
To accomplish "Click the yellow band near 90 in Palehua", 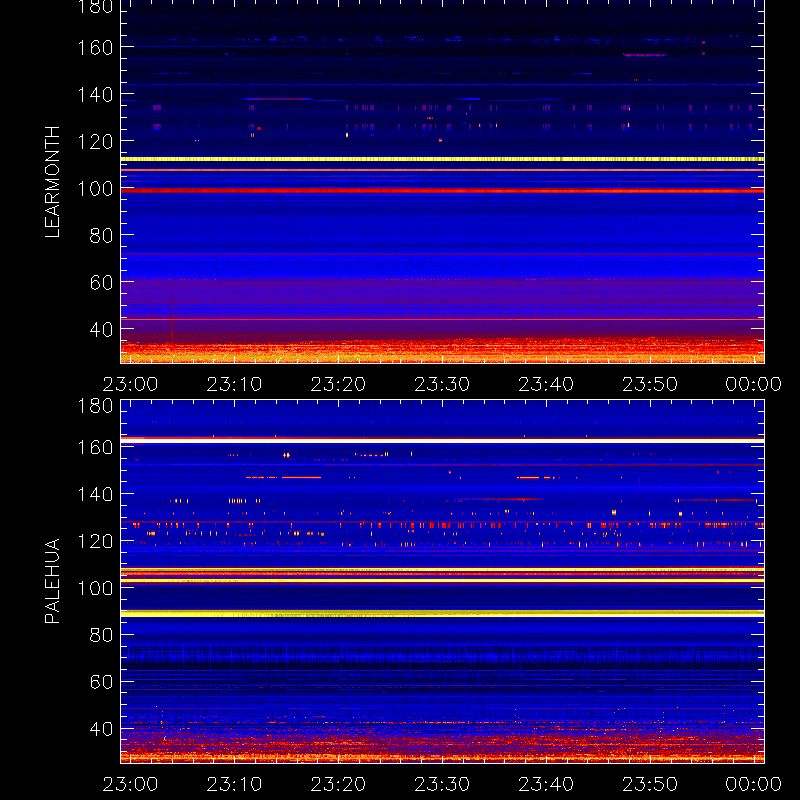I will click(442, 614).
